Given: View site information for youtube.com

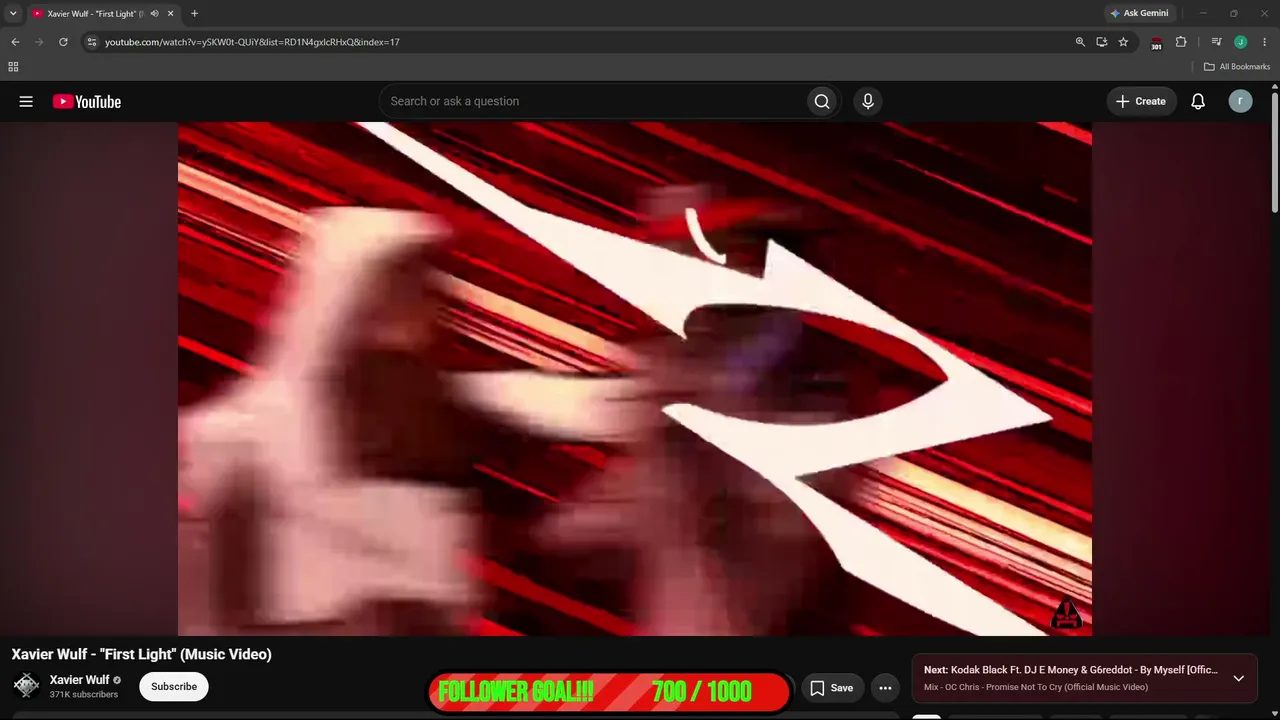Looking at the screenshot, I should click(91, 42).
